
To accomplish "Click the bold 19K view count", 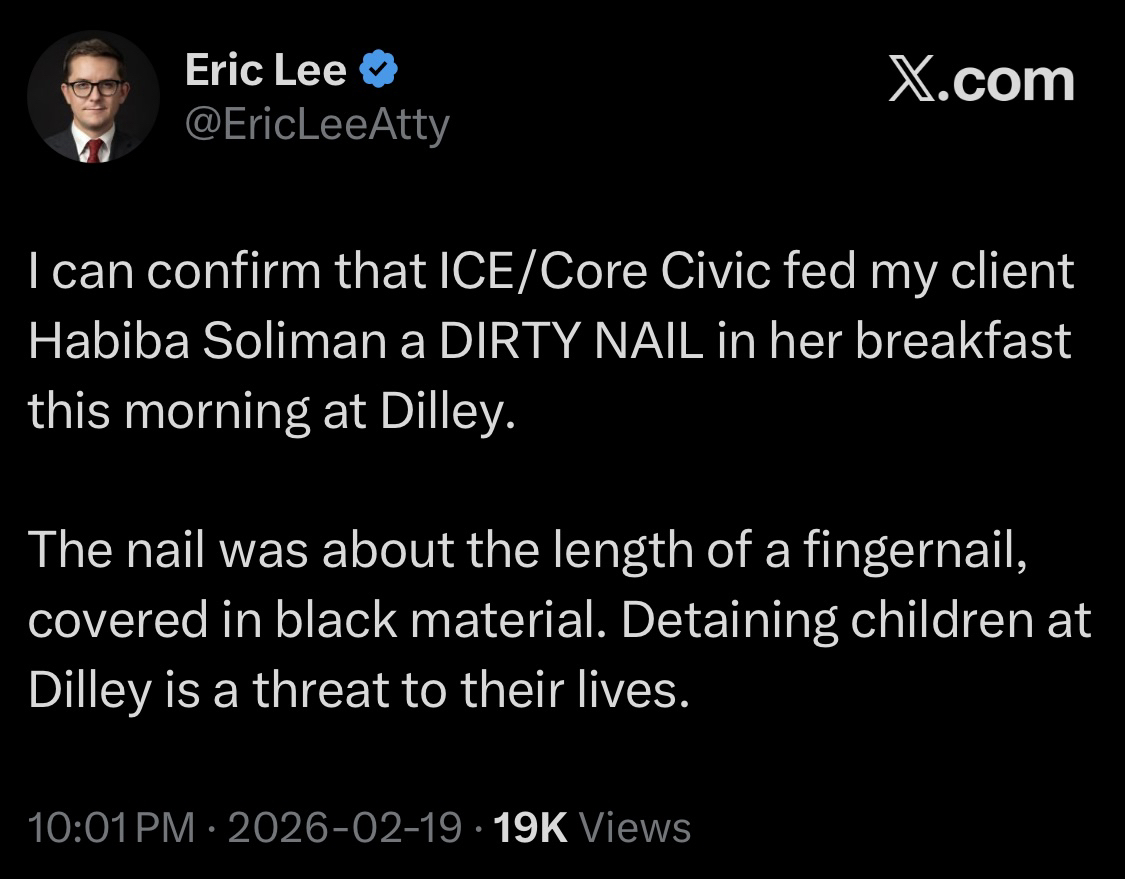I will (x=531, y=828).
